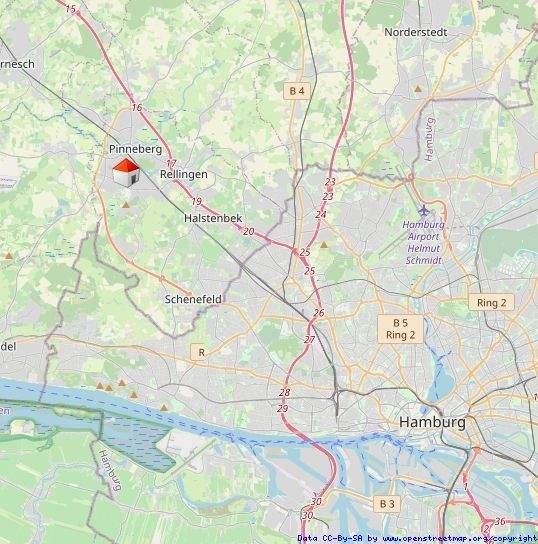Click motorway exit number 26
The height and width of the screenshot is (544, 538).
point(319,313)
